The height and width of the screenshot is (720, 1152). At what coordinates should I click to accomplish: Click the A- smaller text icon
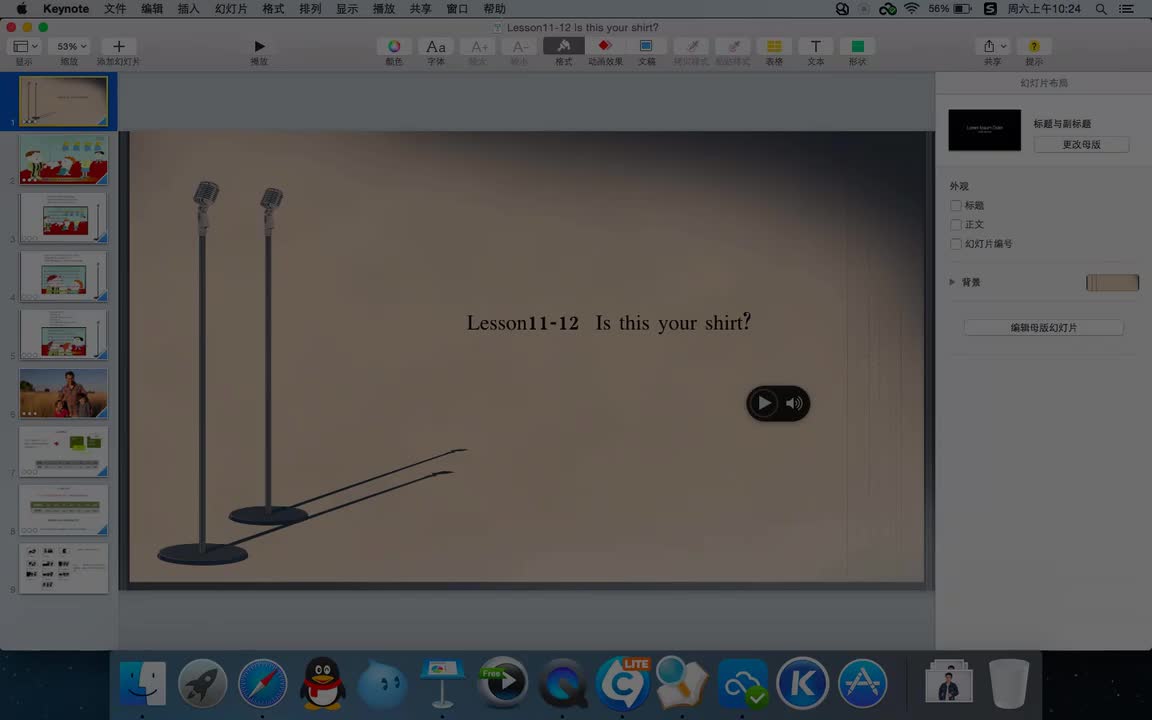[519, 46]
